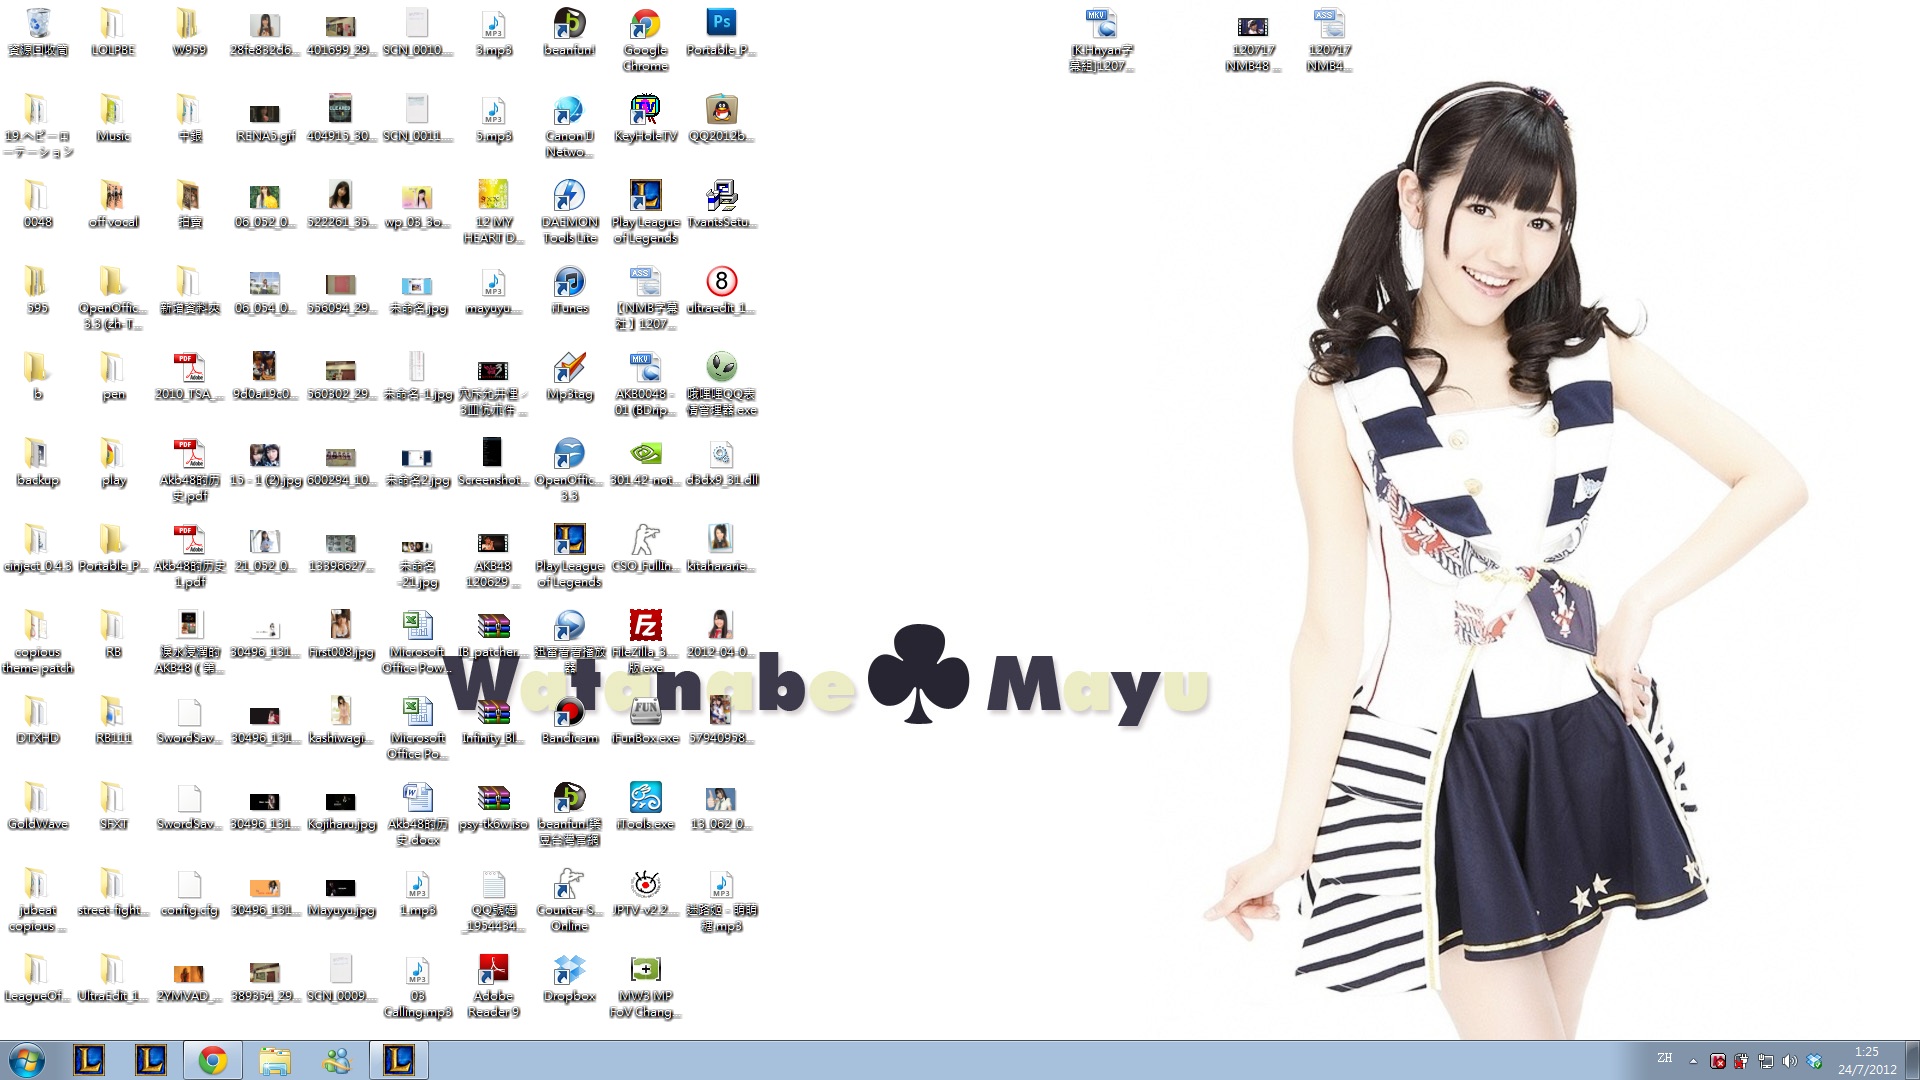This screenshot has height=1080, width=1920.
Task: Open the DAEMON Tools Lite shortcut
Action: click(x=569, y=197)
